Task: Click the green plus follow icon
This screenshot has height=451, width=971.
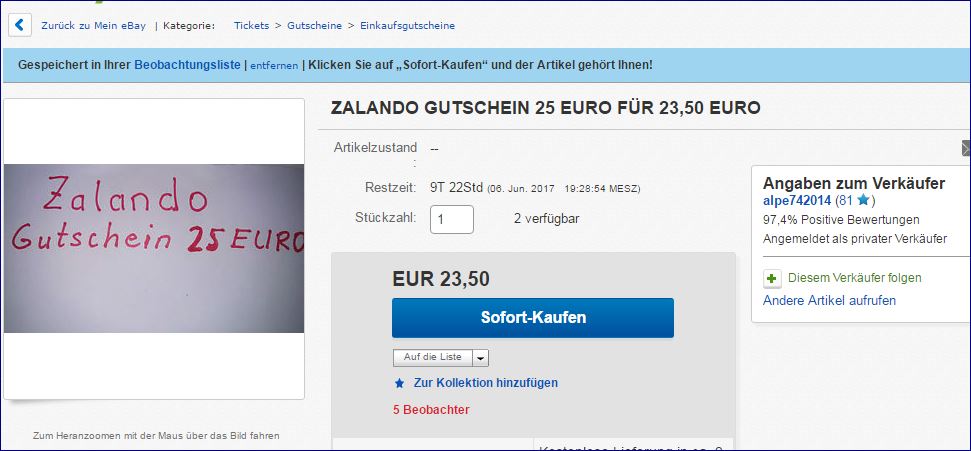Action: click(x=771, y=279)
